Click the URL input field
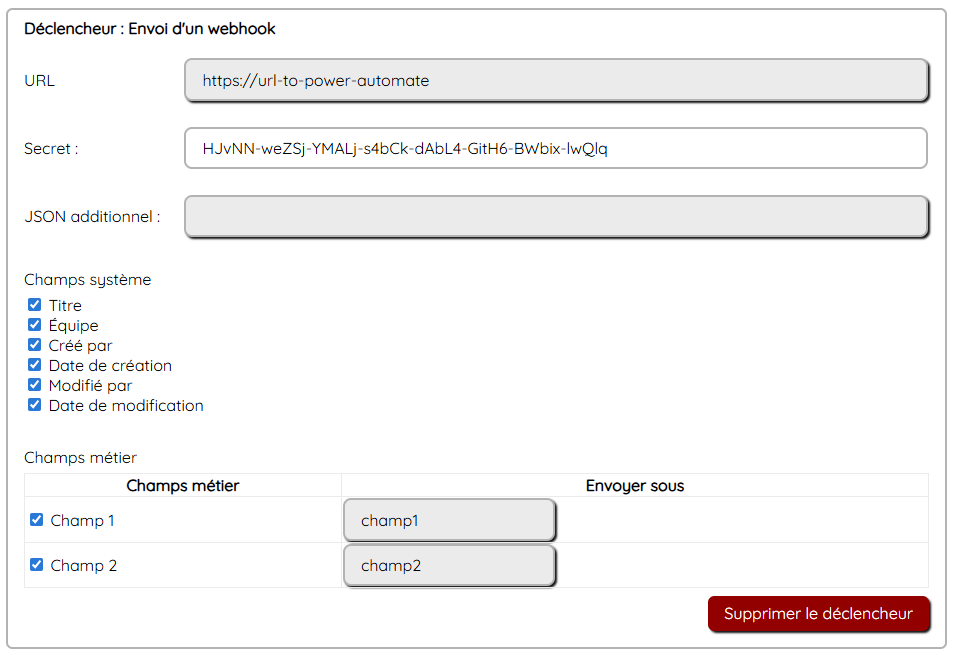This screenshot has width=953, height=657. [x=556, y=81]
